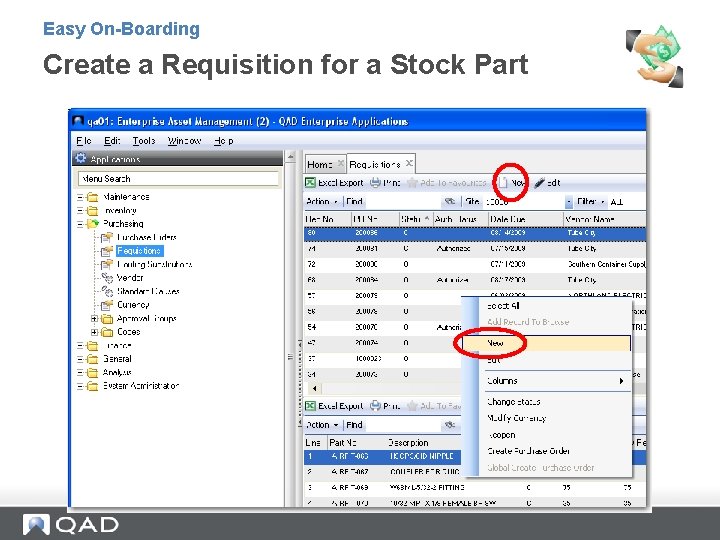
Task: Open the Columns submenu
Action: 557,381
